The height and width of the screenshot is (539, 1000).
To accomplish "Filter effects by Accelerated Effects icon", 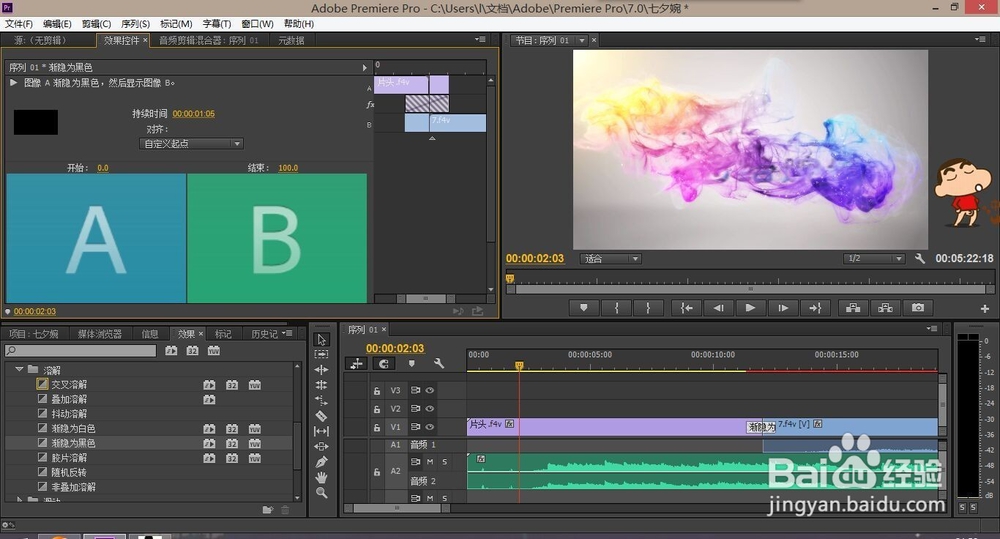I will [x=171, y=350].
